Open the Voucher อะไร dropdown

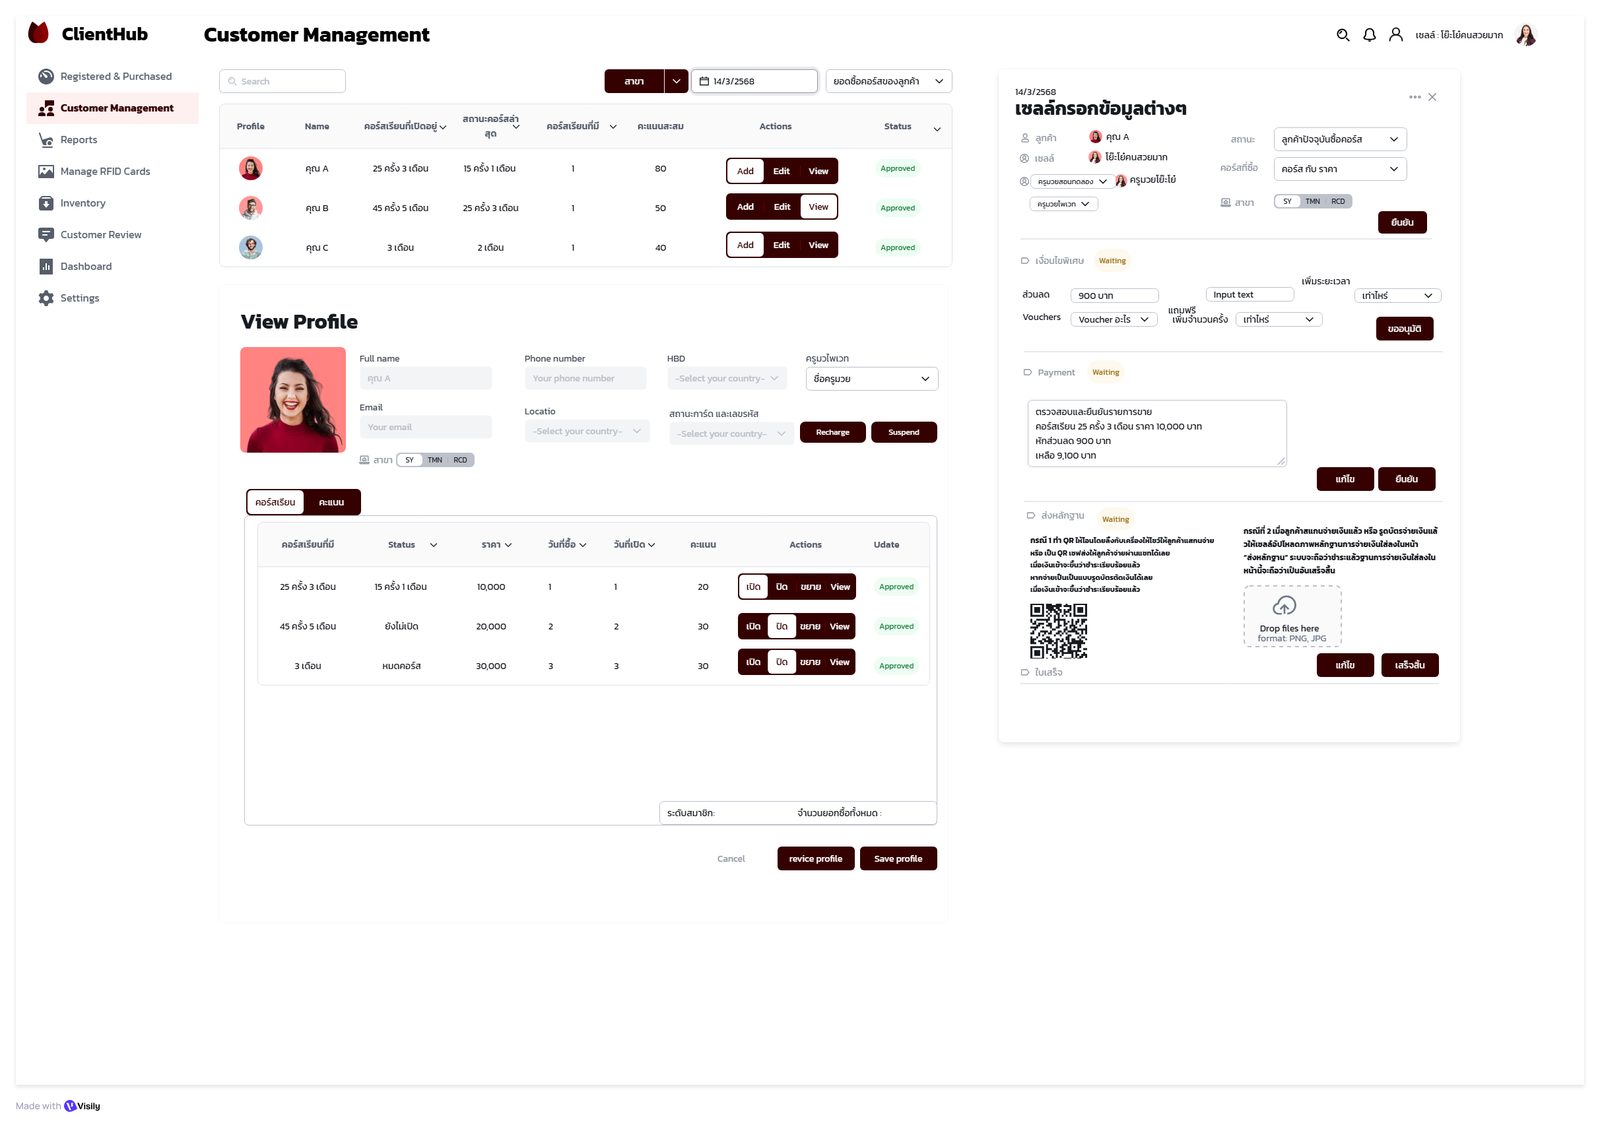pos(1114,319)
